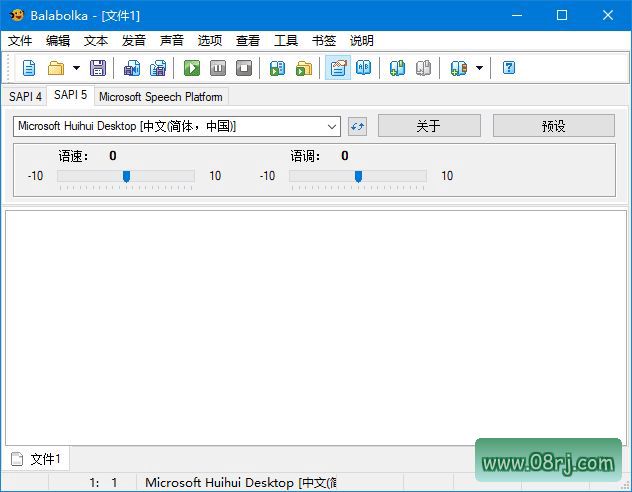Expand the open-file recent list arrow
The image size is (632, 492).
(76, 68)
